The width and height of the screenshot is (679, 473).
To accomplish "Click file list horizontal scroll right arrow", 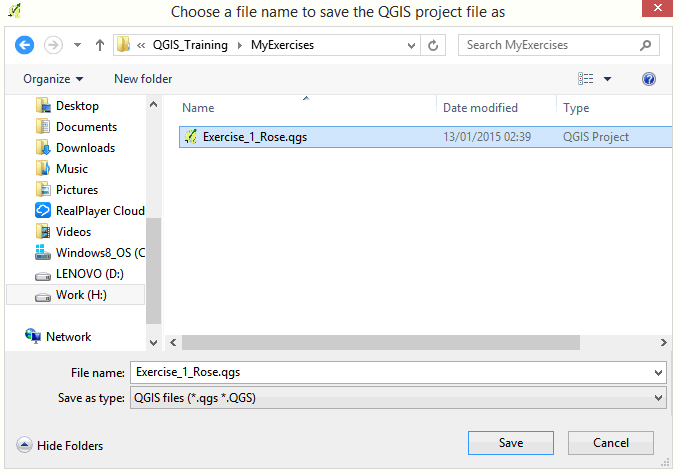I will [x=663, y=343].
